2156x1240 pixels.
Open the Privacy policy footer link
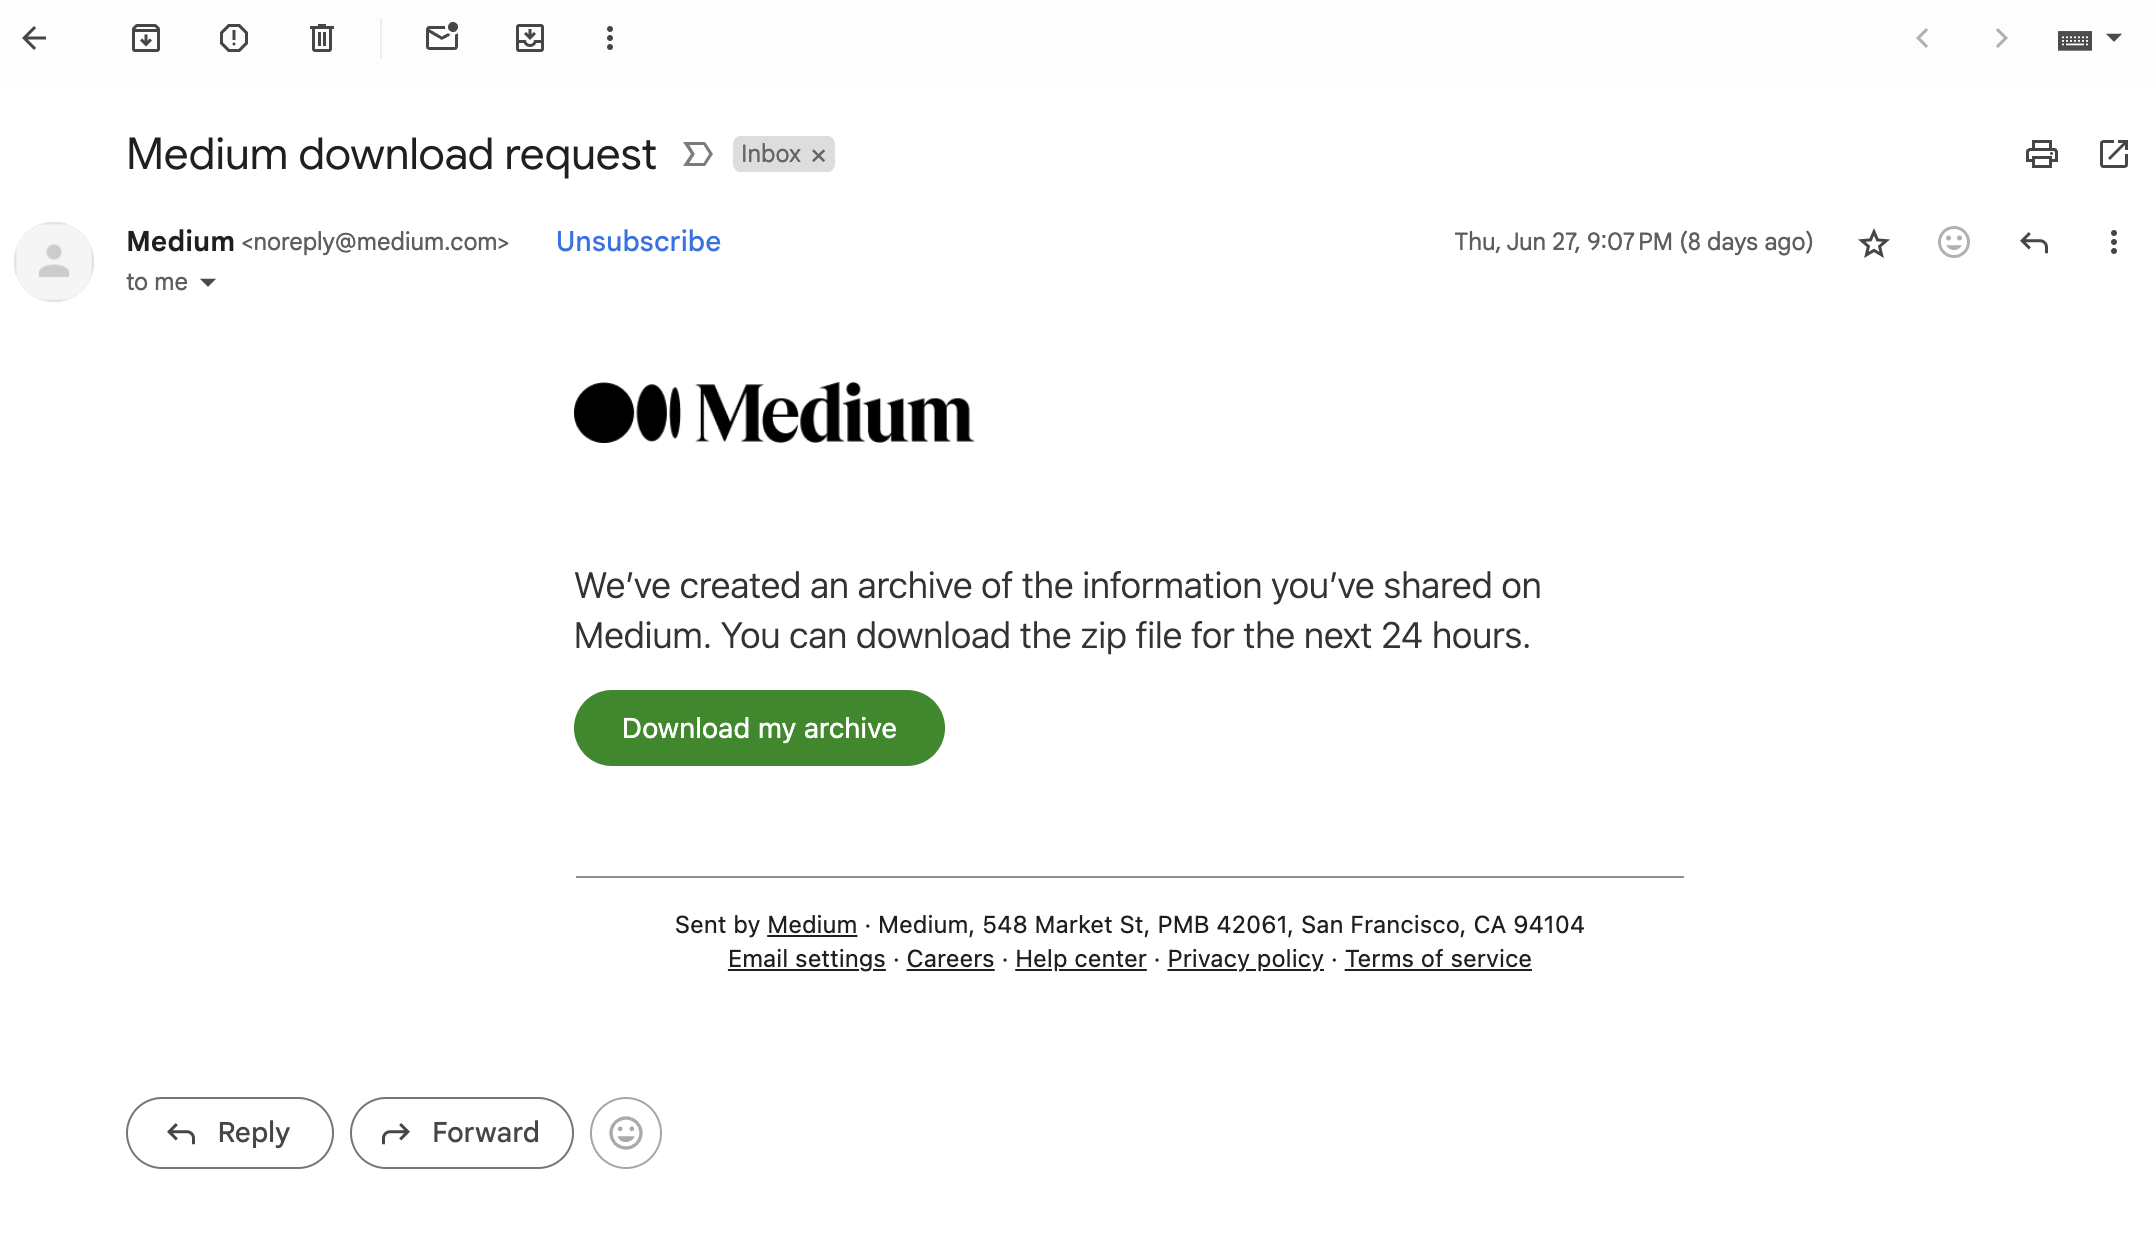pos(1245,959)
